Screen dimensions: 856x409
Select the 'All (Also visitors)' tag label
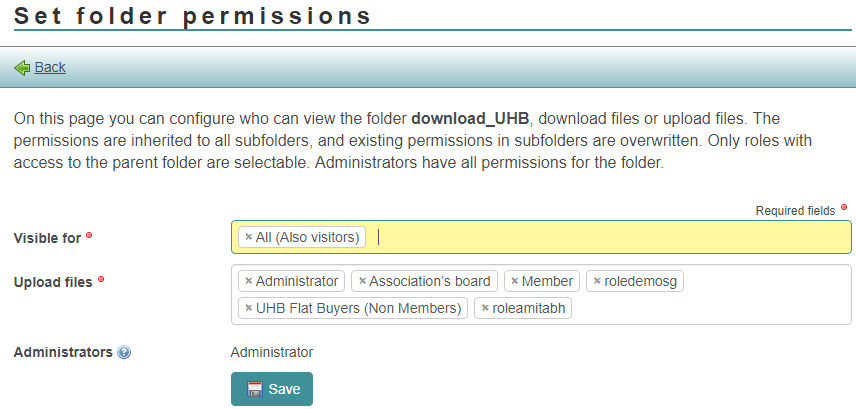tap(307, 237)
